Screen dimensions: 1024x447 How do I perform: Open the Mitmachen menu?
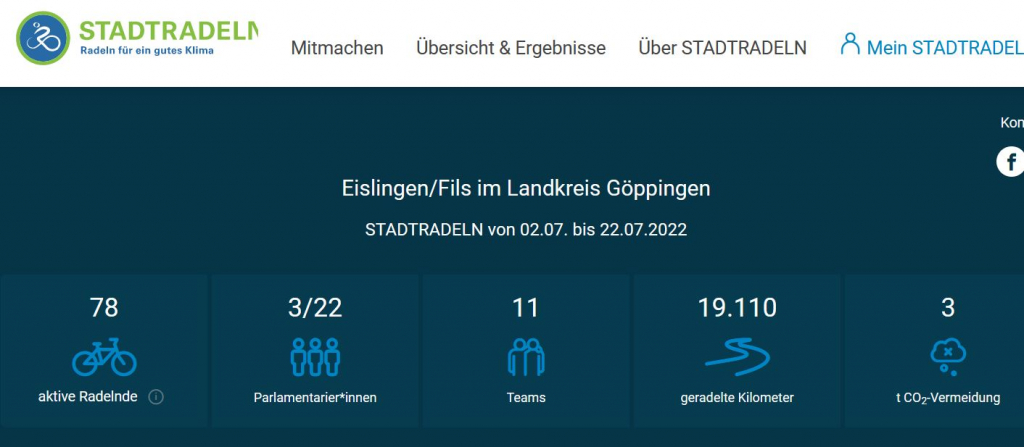pos(337,48)
